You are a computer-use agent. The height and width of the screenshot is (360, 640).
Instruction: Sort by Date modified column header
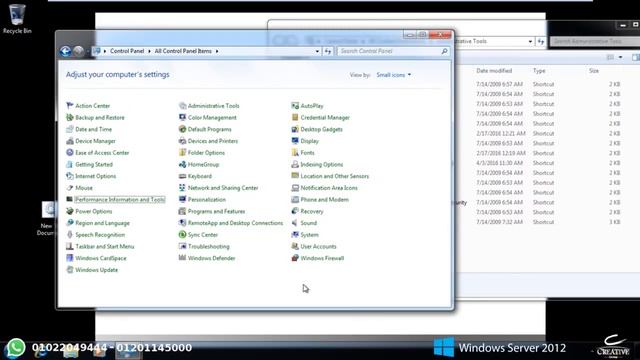tap(494, 71)
